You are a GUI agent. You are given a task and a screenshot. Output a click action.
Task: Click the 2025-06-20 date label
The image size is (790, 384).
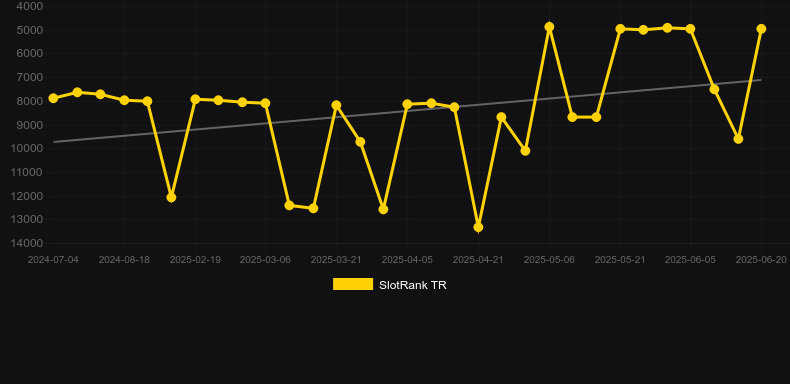click(761, 260)
